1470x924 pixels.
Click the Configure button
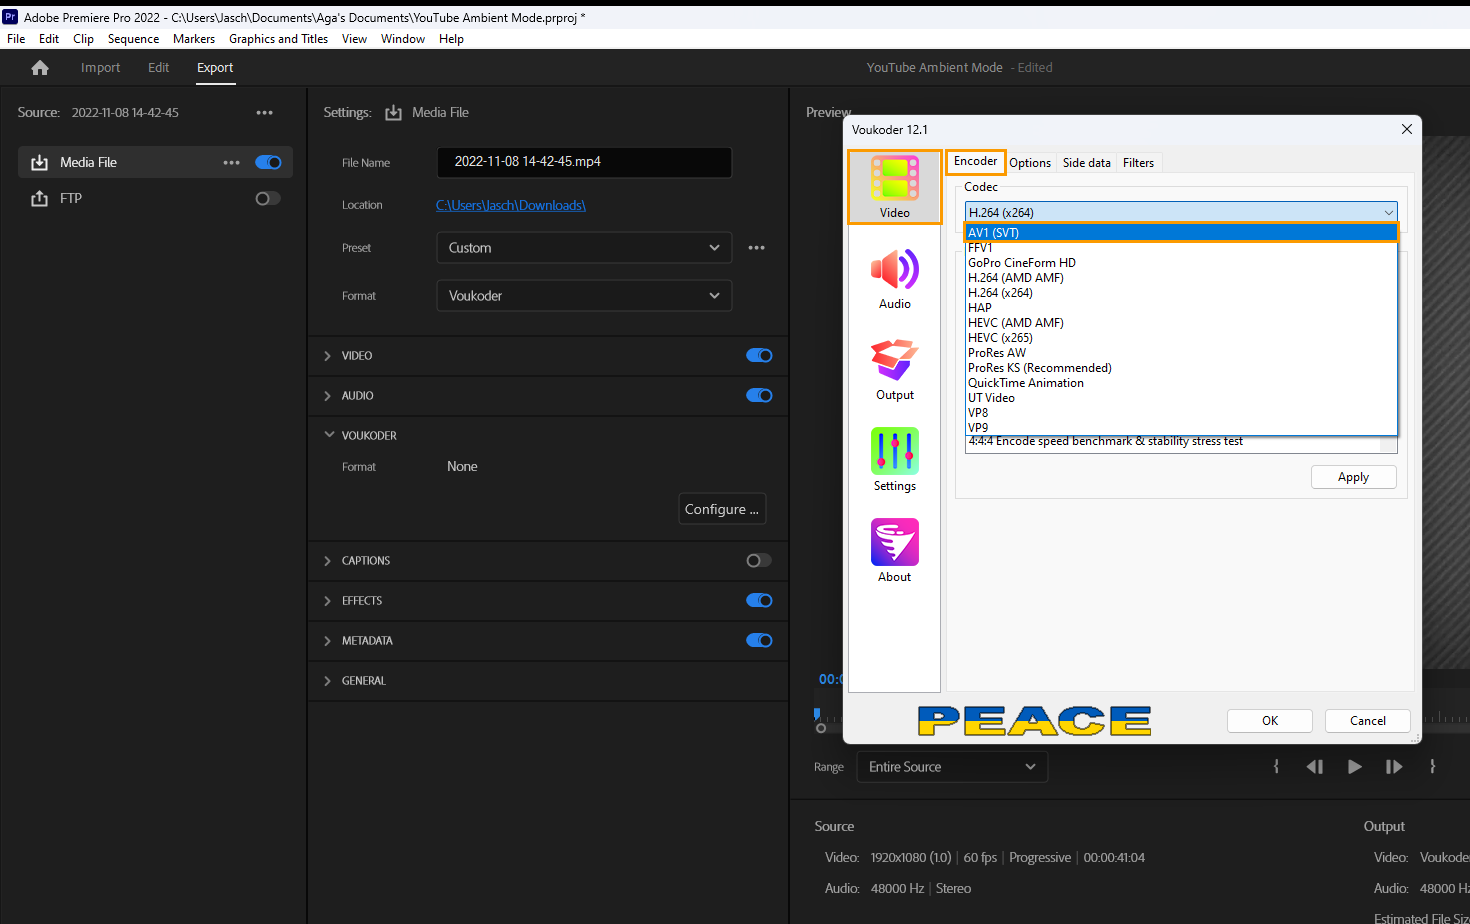tap(722, 509)
